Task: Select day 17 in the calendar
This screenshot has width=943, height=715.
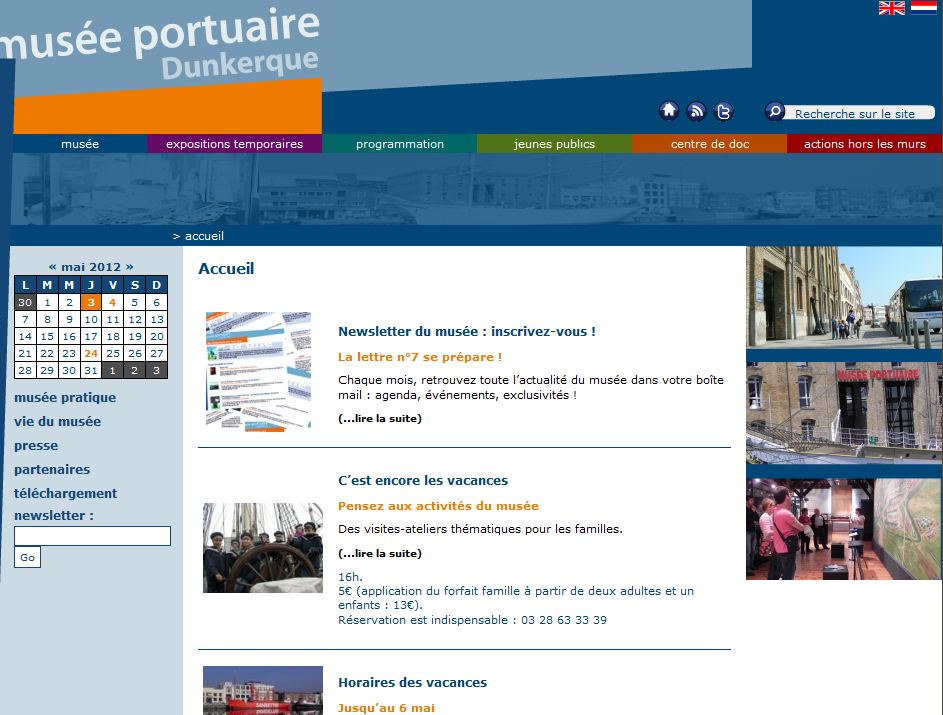Action: (x=89, y=336)
